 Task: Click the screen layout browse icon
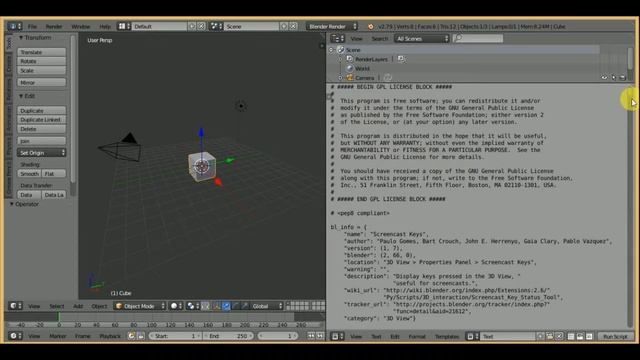[x=124, y=26]
